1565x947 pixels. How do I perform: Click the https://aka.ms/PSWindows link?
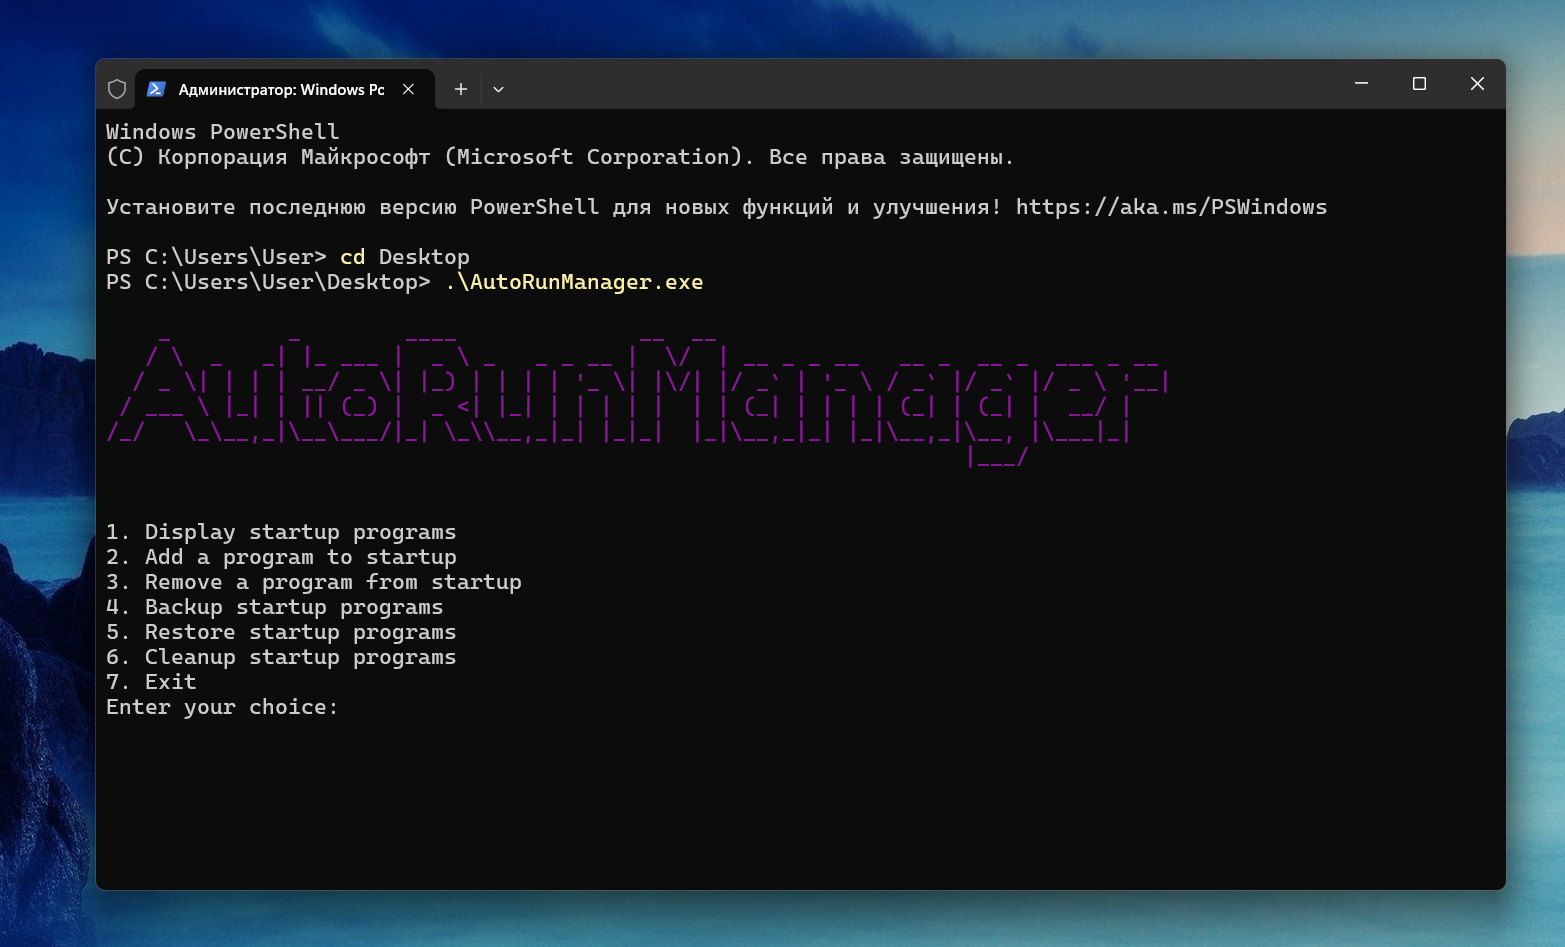click(1171, 207)
